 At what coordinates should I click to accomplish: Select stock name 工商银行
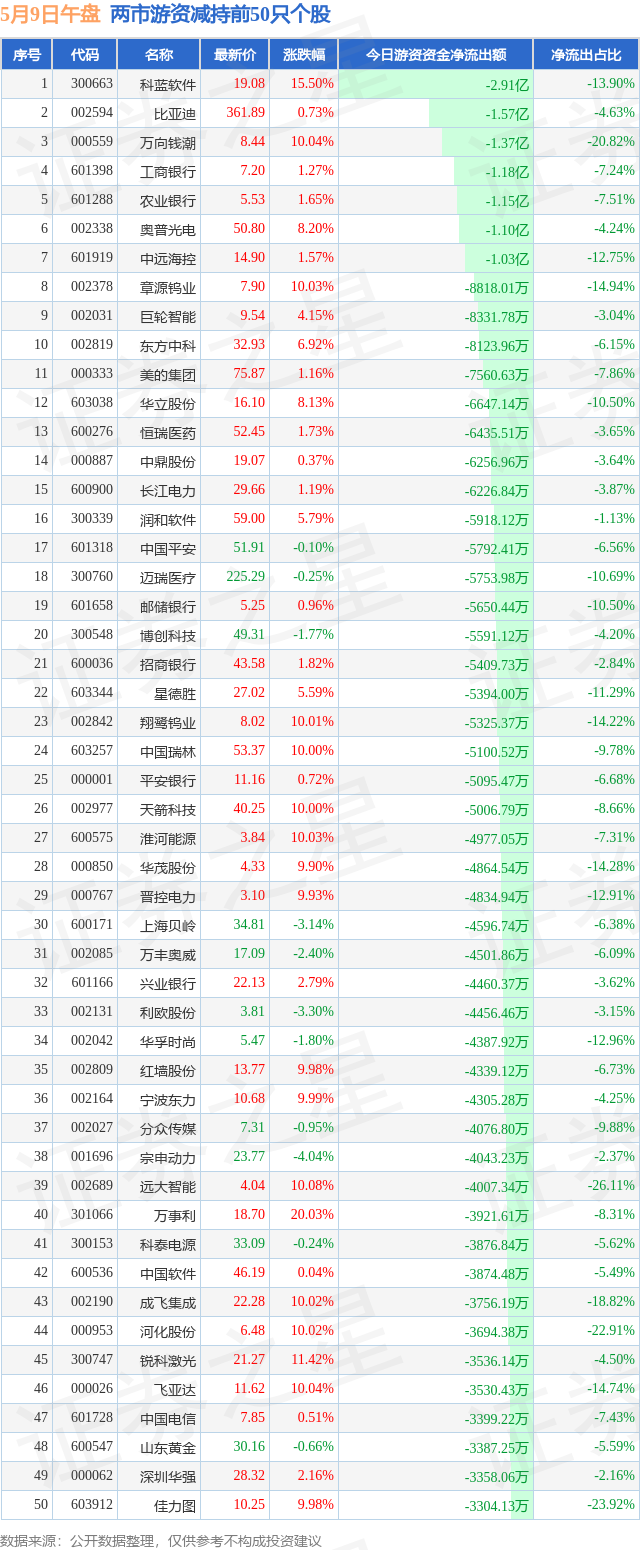click(x=168, y=171)
